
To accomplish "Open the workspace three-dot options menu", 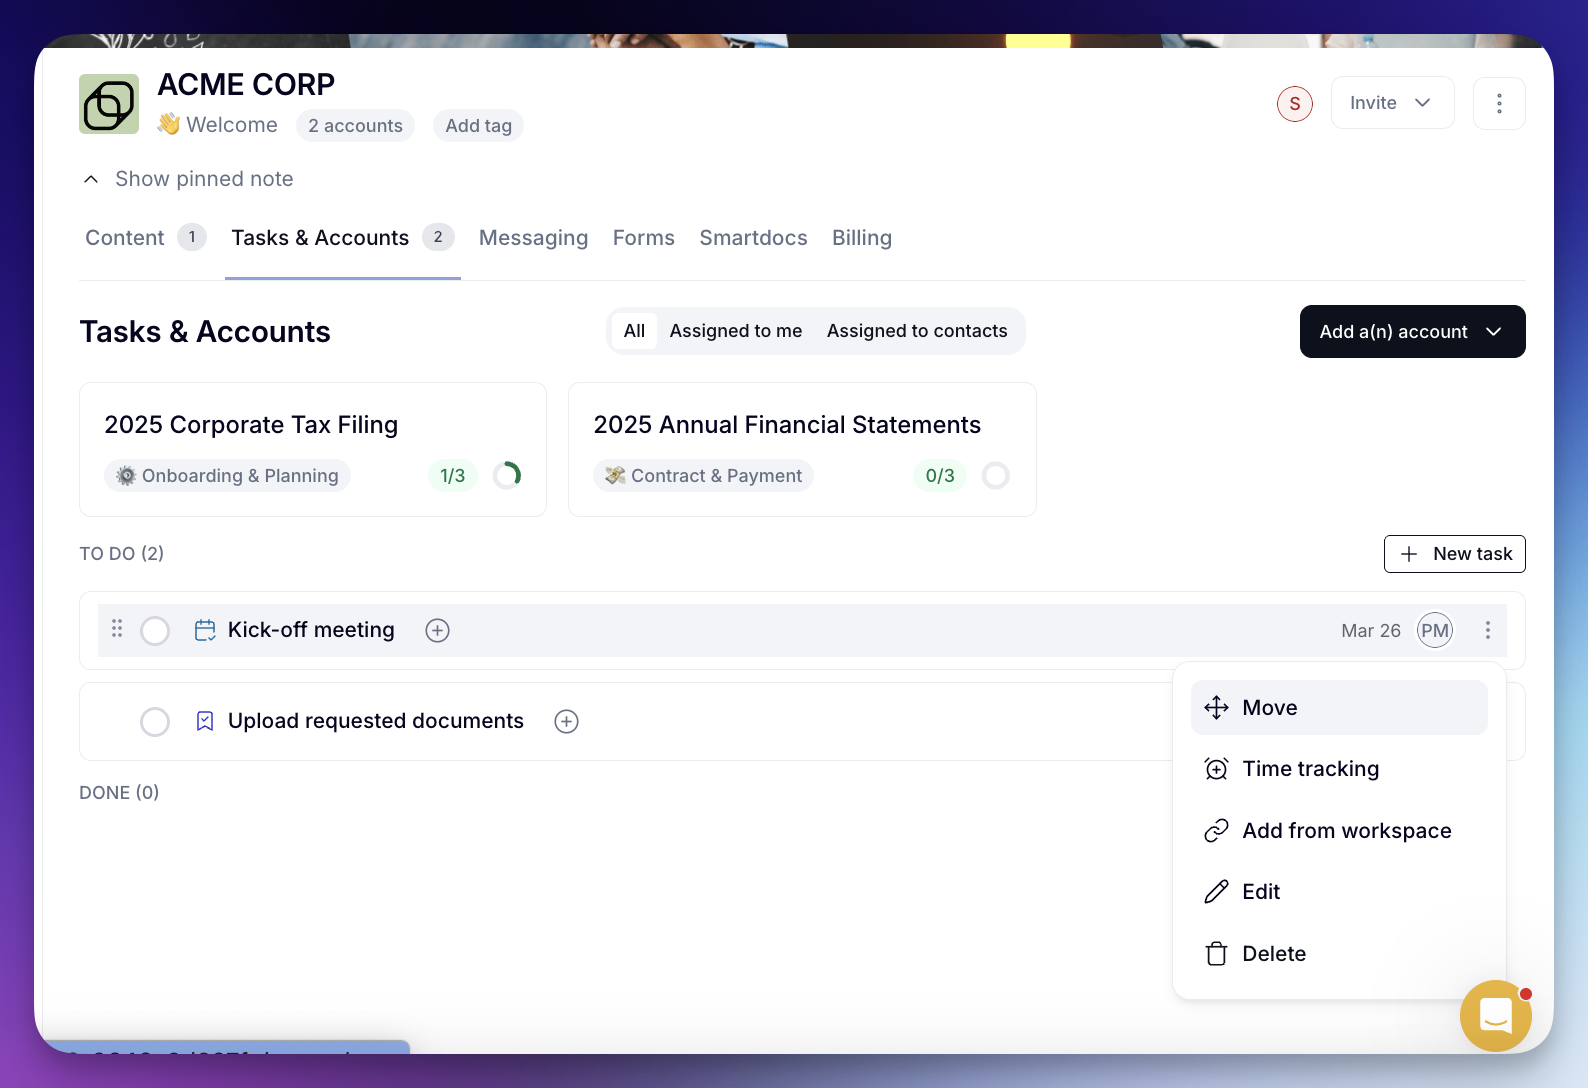I will coord(1498,104).
